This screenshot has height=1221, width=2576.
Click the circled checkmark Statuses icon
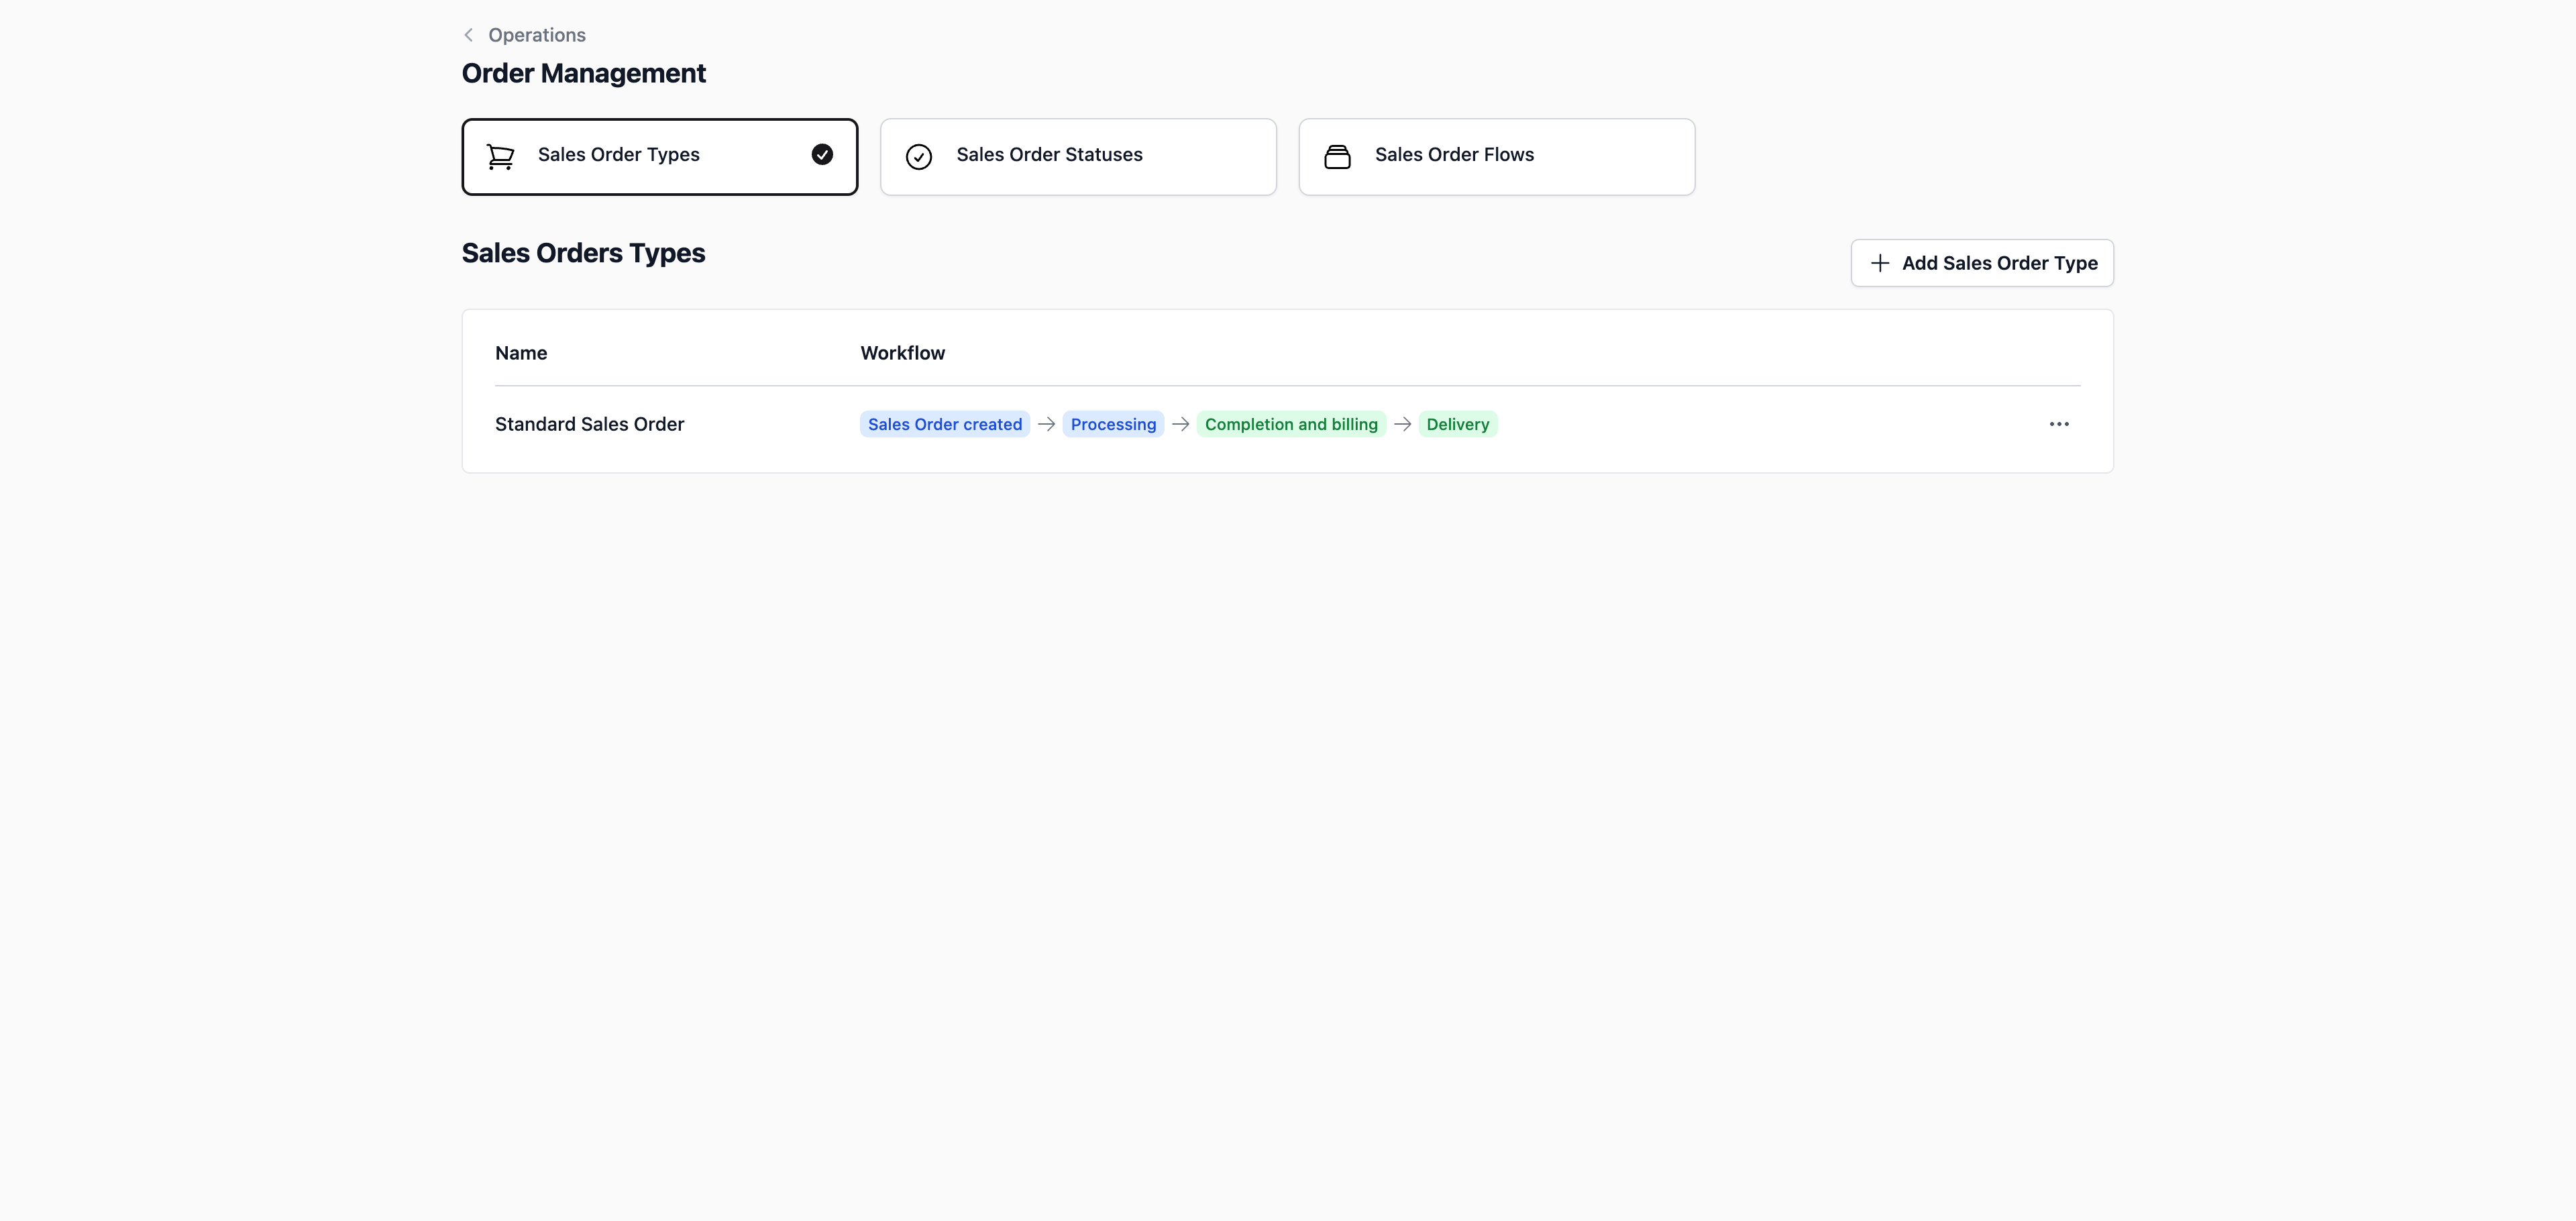tap(918, 157)
